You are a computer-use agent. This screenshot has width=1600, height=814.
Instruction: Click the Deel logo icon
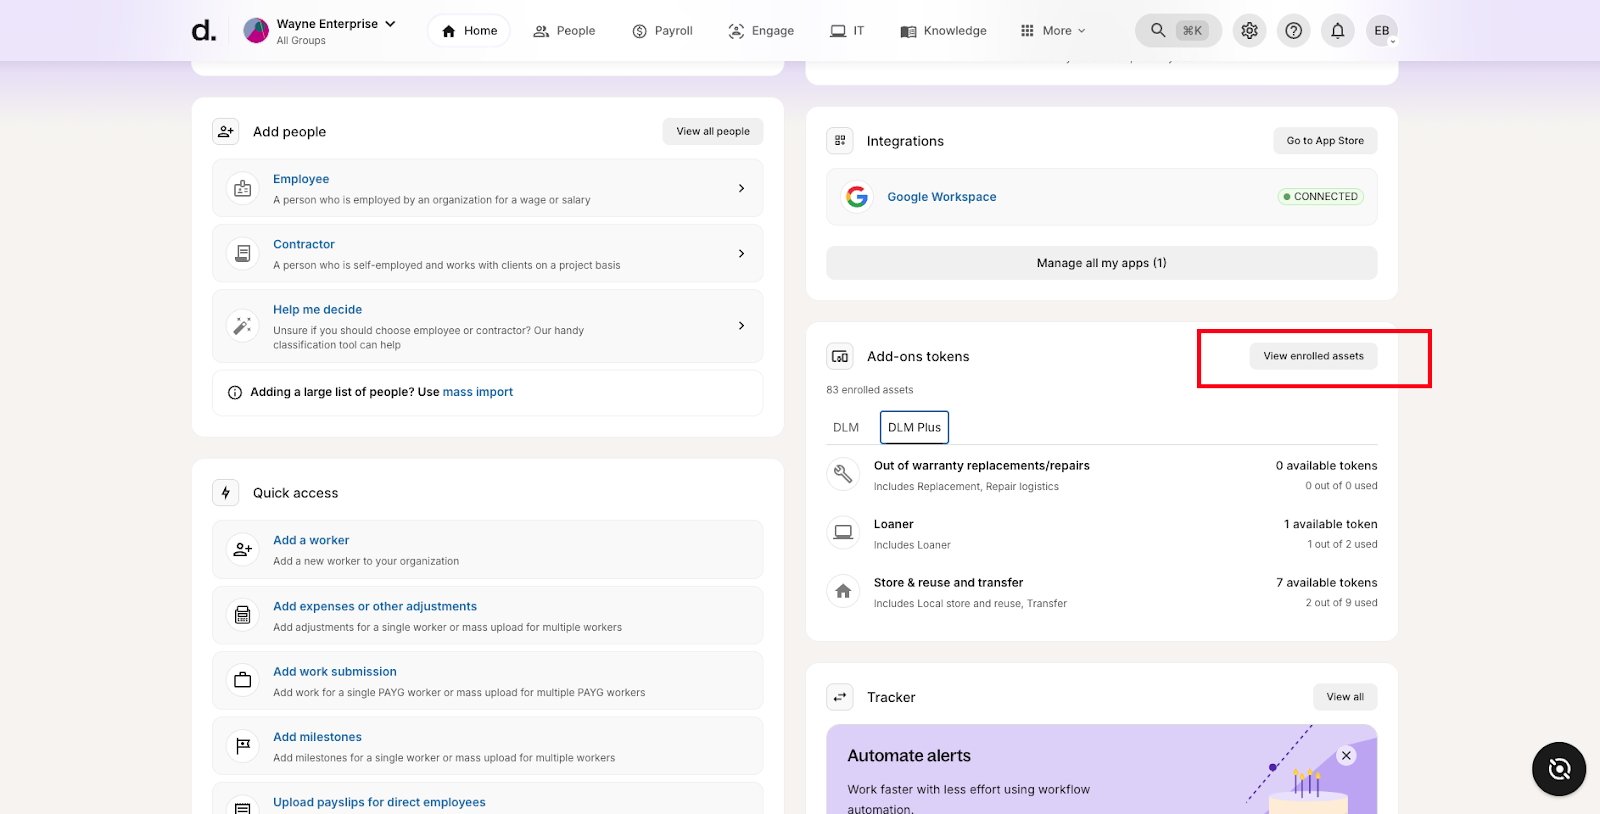coord(203,31)
